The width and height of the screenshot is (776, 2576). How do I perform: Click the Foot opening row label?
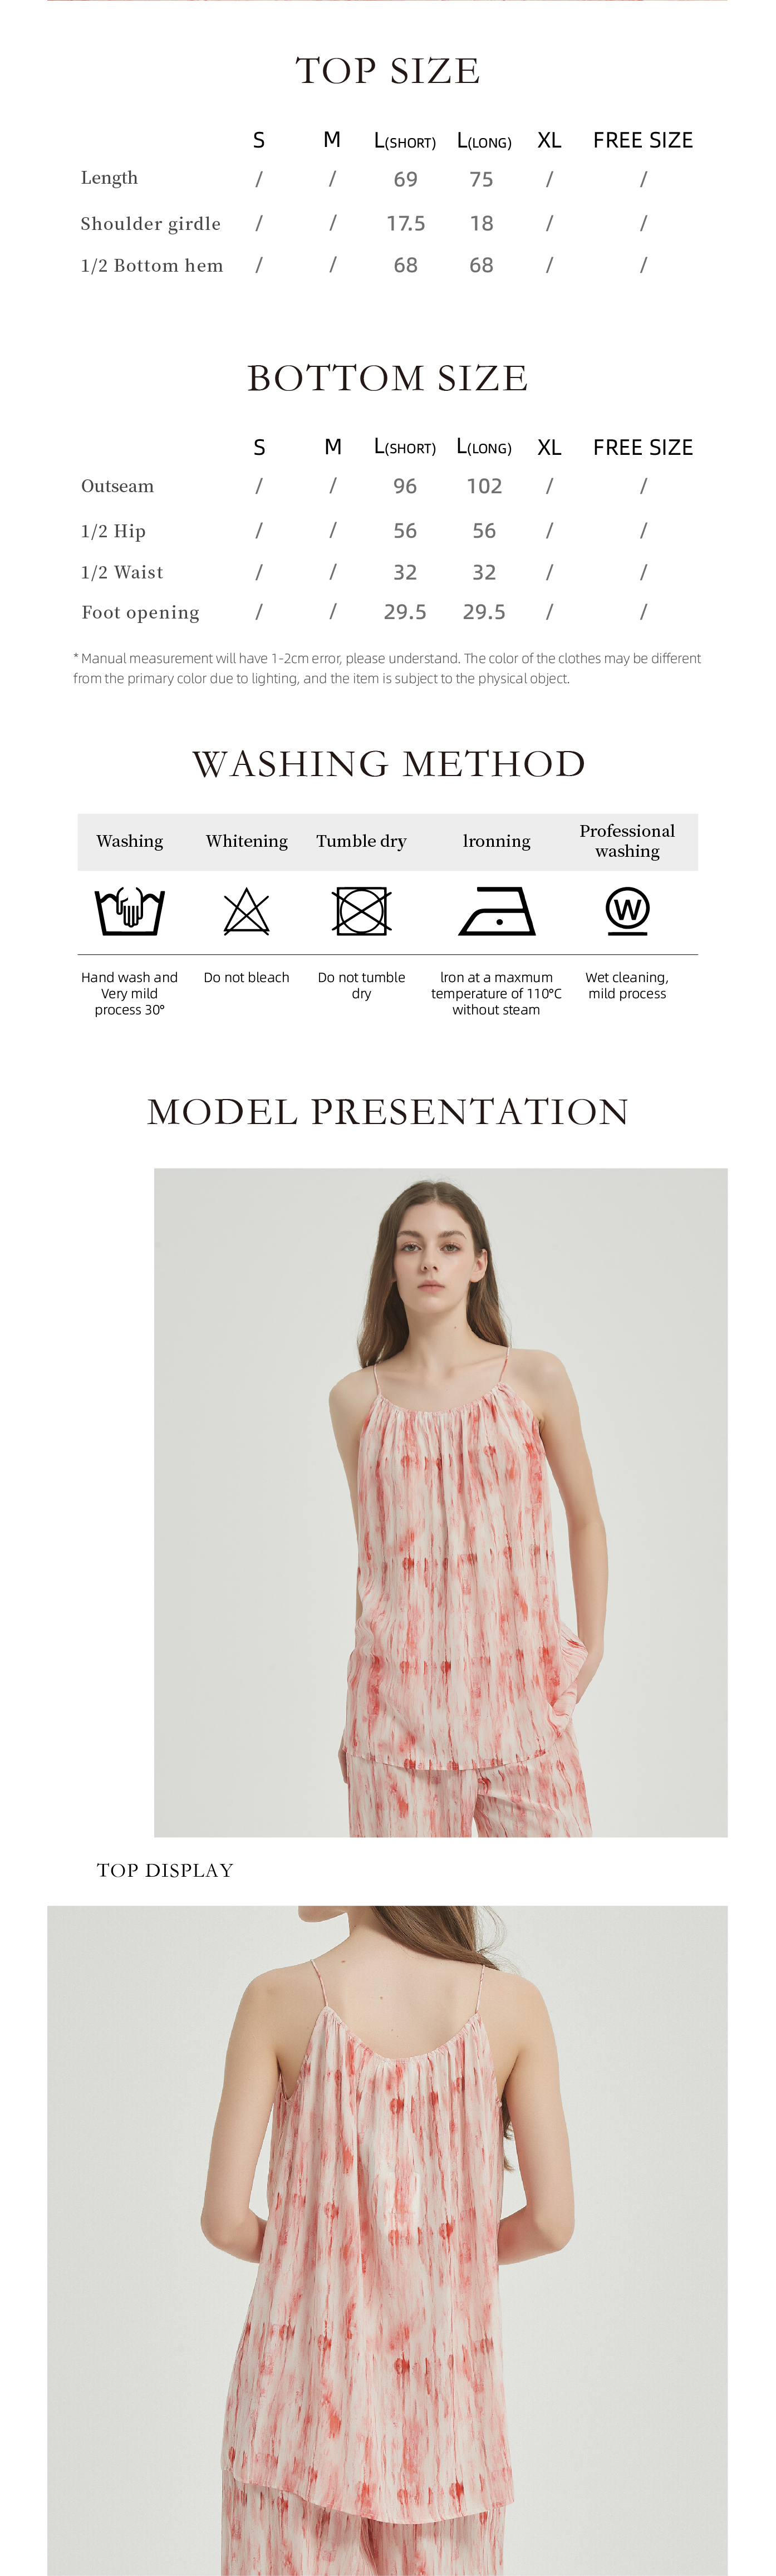click(x=140, y=613)
